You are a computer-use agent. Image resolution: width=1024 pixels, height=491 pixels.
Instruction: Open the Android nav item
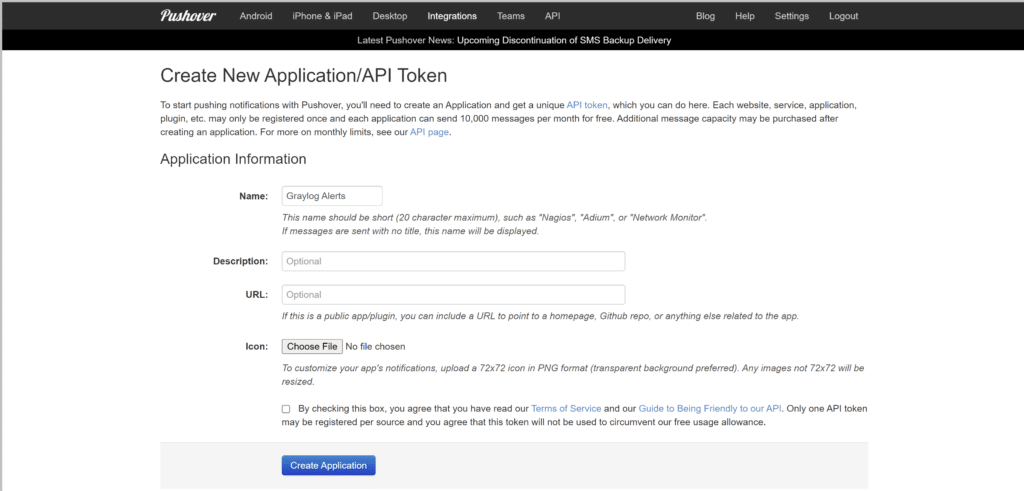point(255,16)
